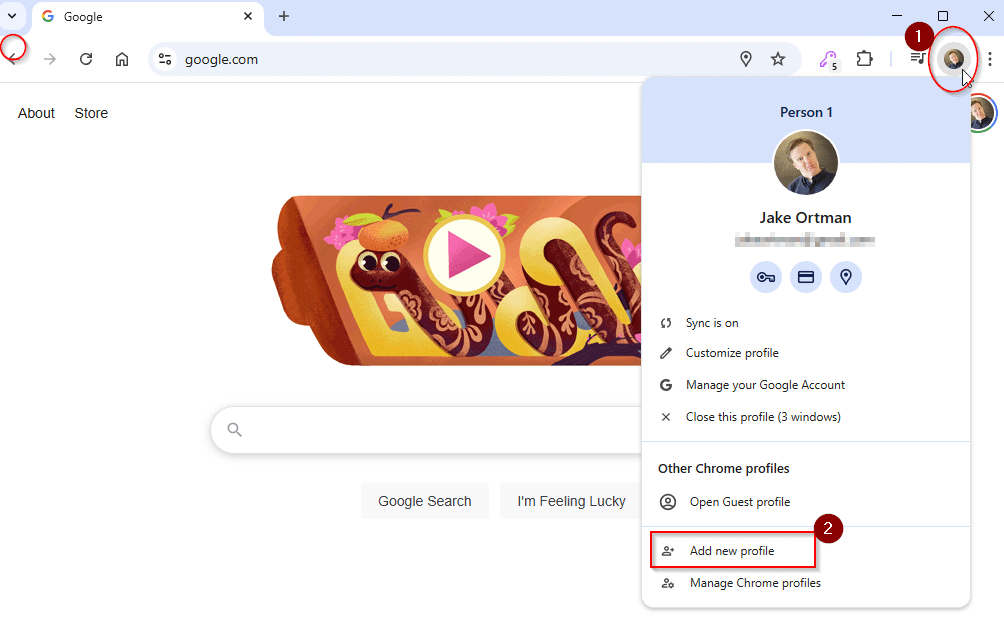Bookmark this tab with the star
The image size is (1004, 622).
[x=777, y=60]
